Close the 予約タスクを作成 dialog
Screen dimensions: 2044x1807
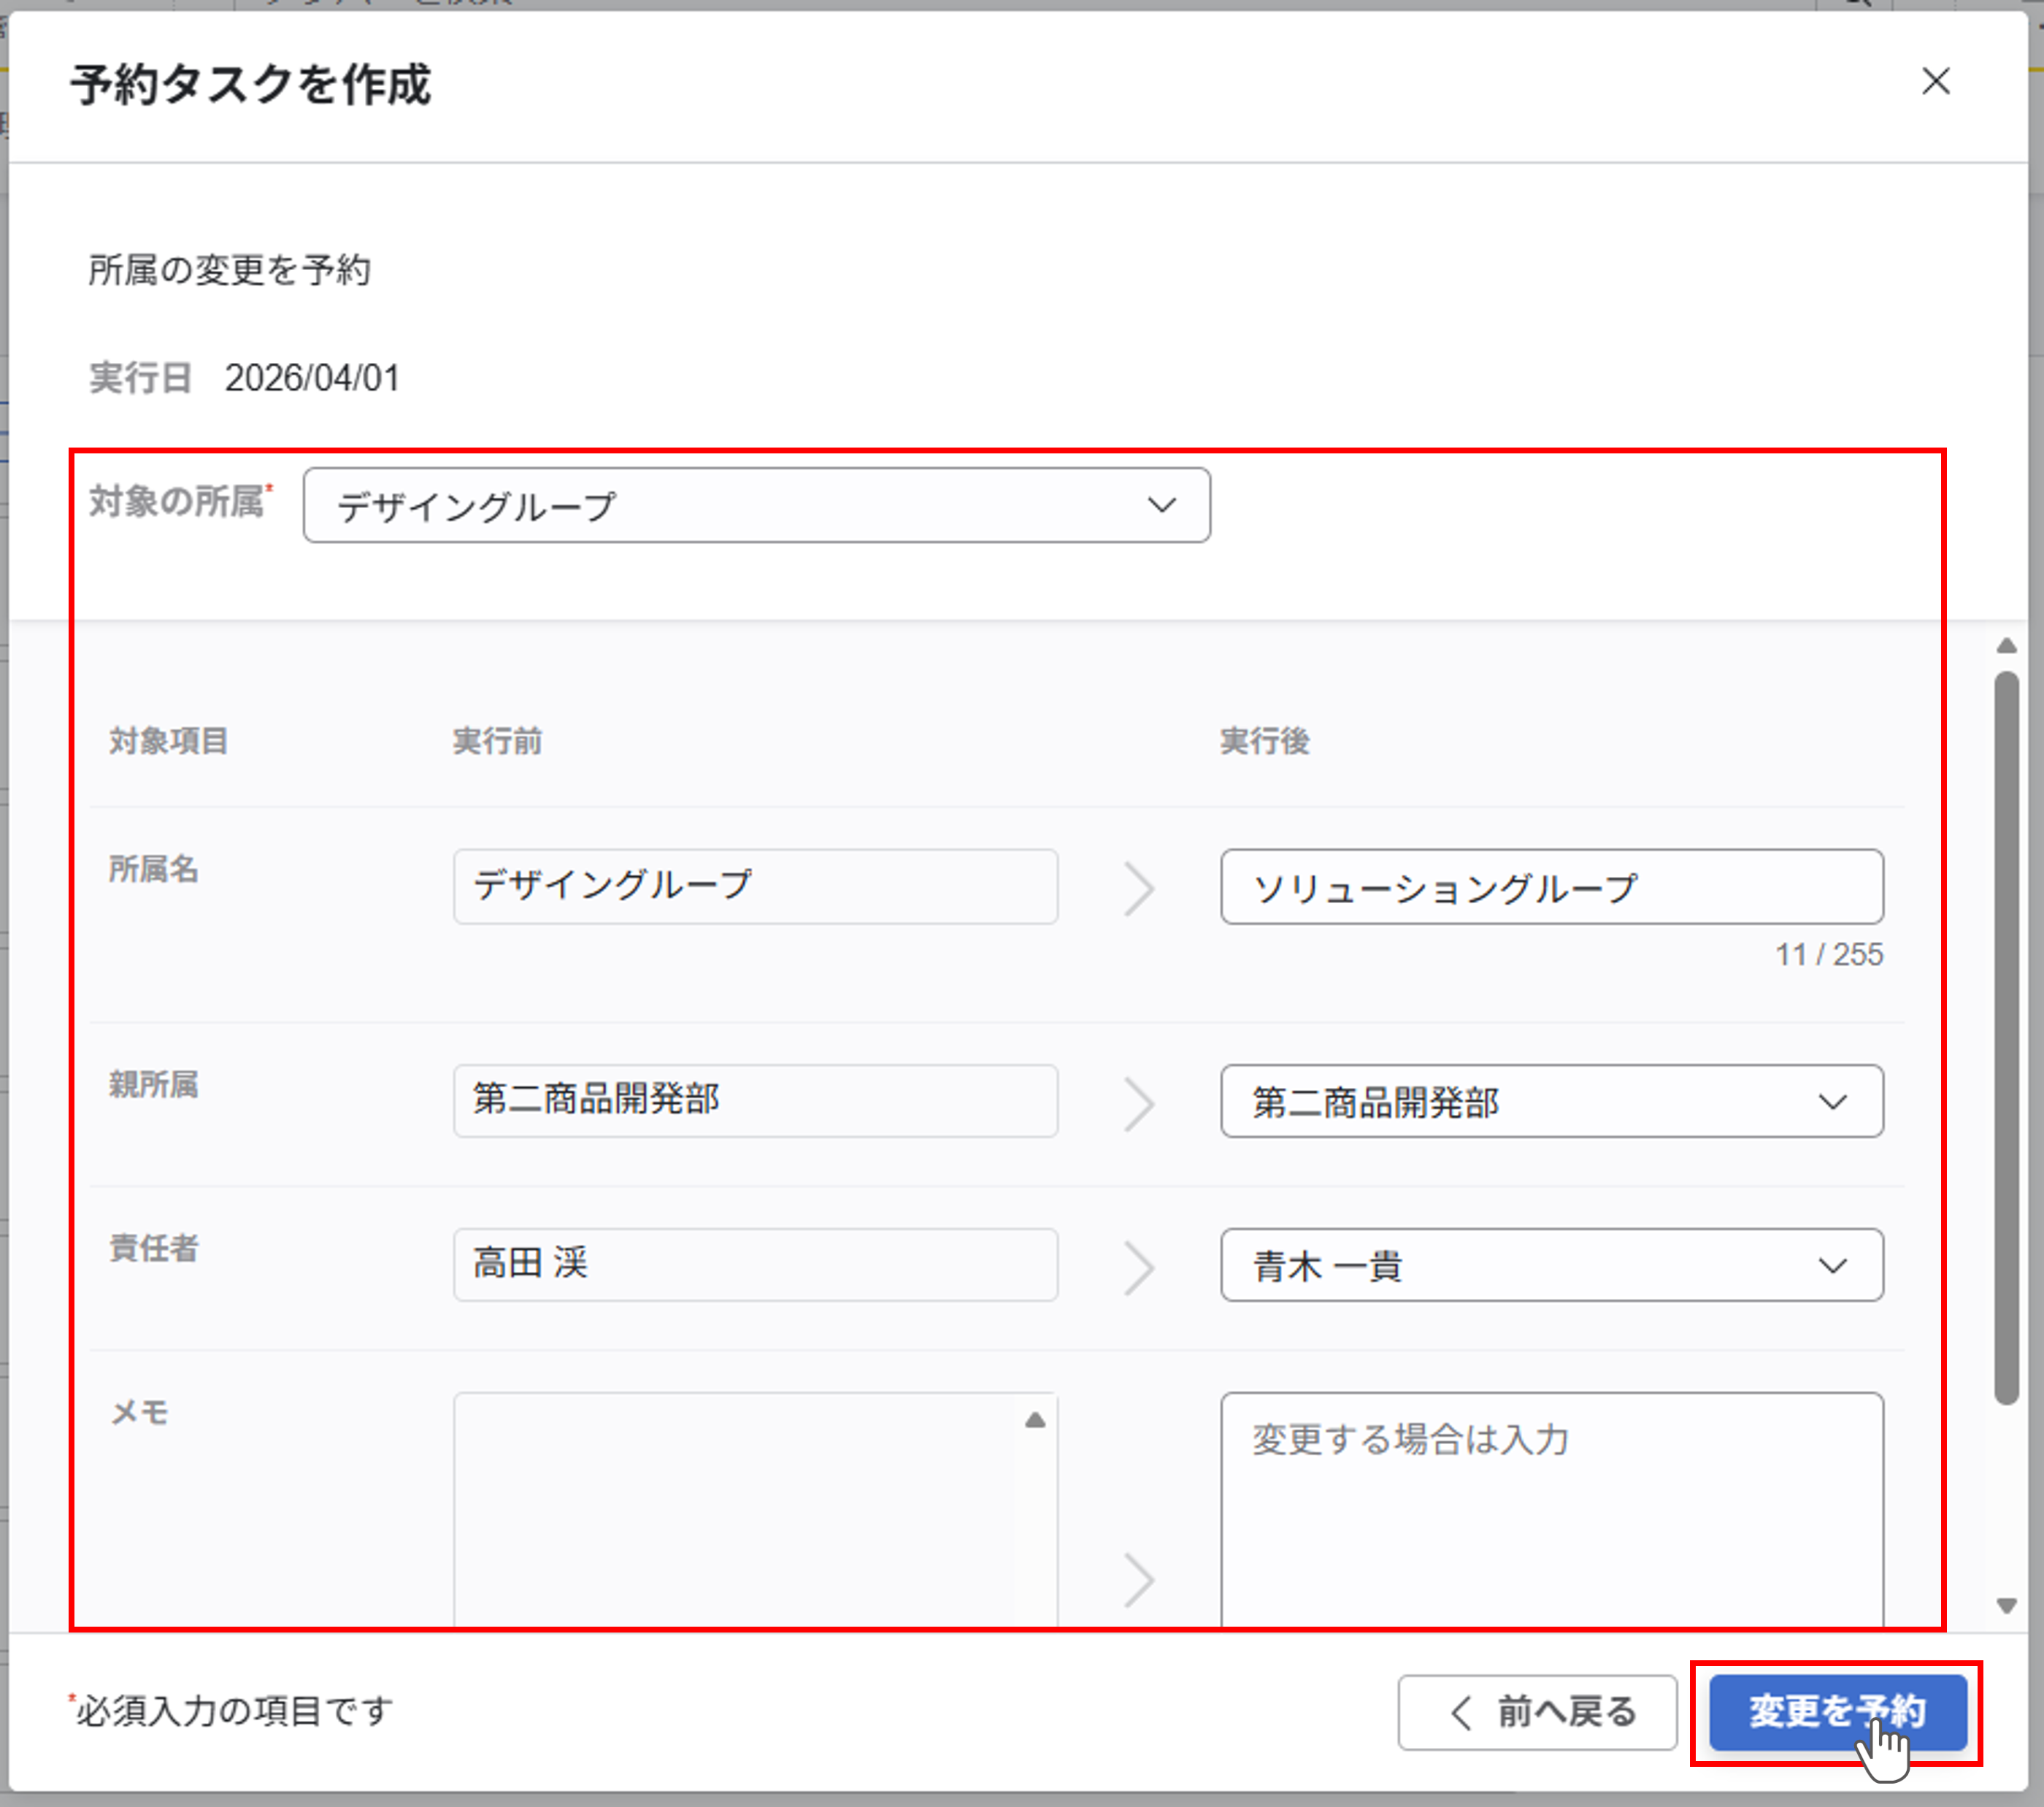coord(1935,81)
